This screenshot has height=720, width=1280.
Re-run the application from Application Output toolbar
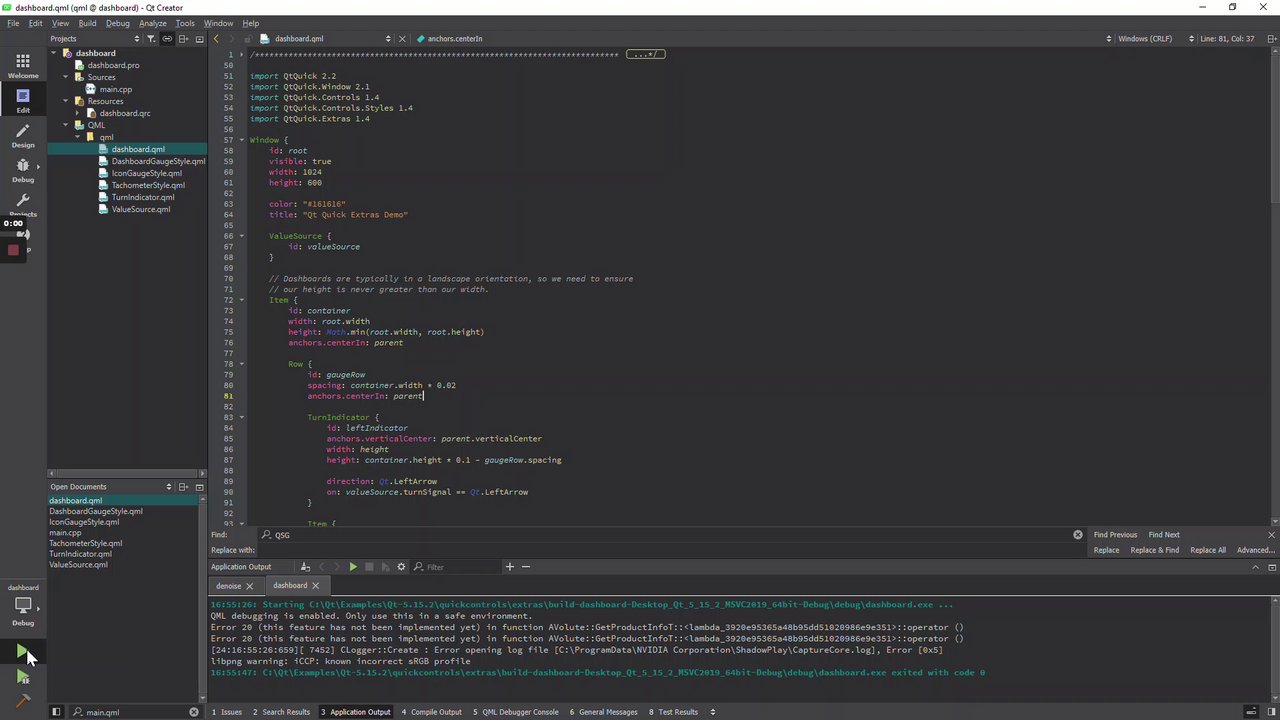[353, 567]
